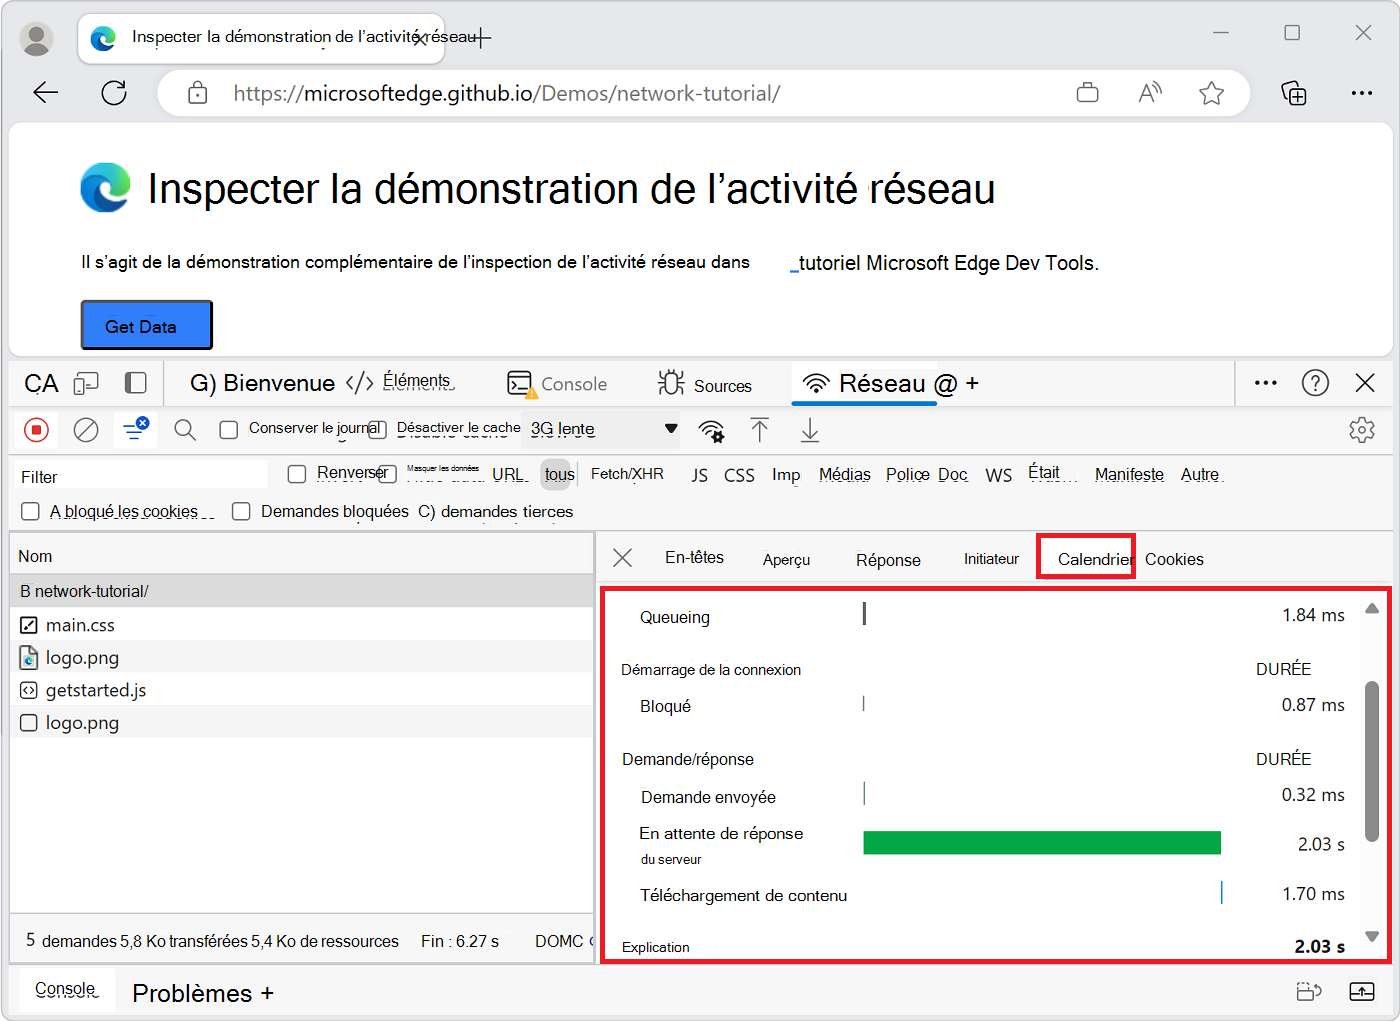Expand Quick View panel icon
1400x1021 pixels.
tap(1362, 992)
